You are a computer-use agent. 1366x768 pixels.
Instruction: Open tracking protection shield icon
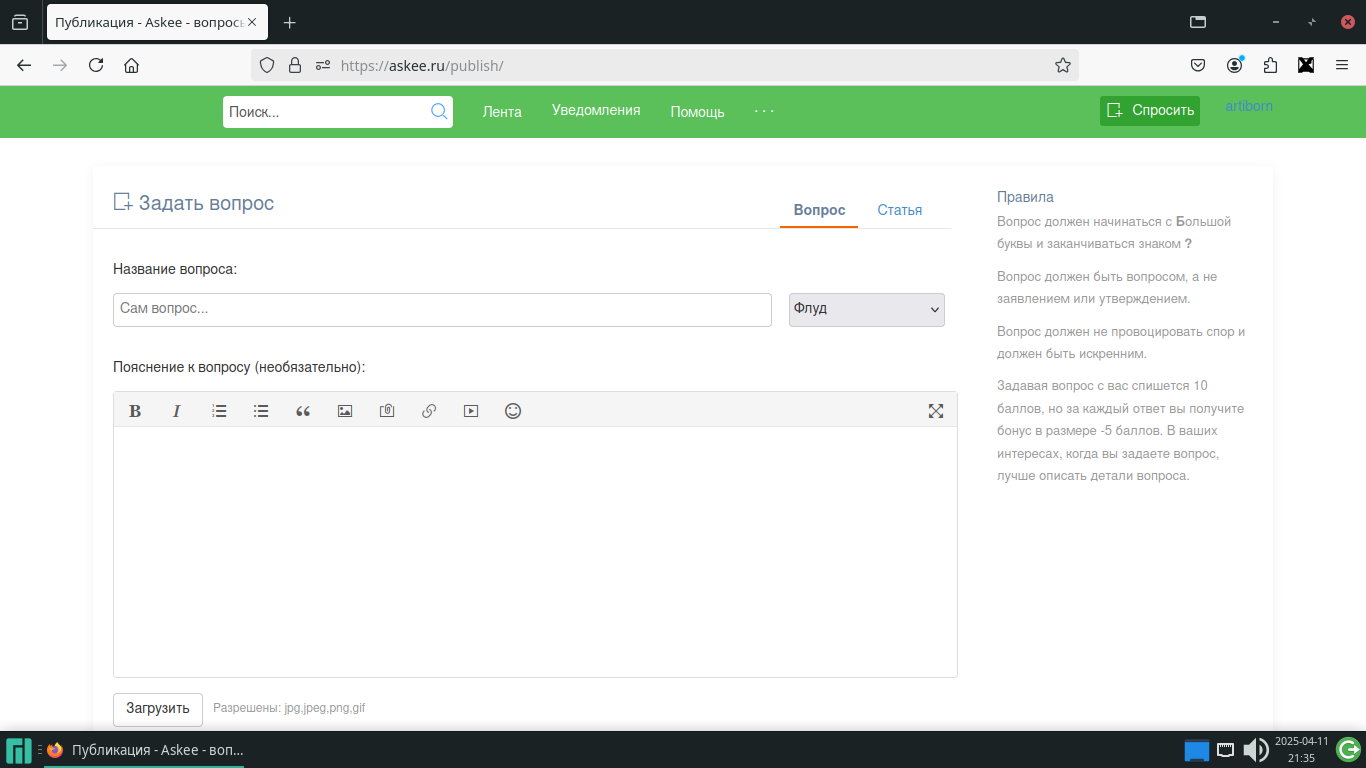pyautogui.click(x=267, y=65)
